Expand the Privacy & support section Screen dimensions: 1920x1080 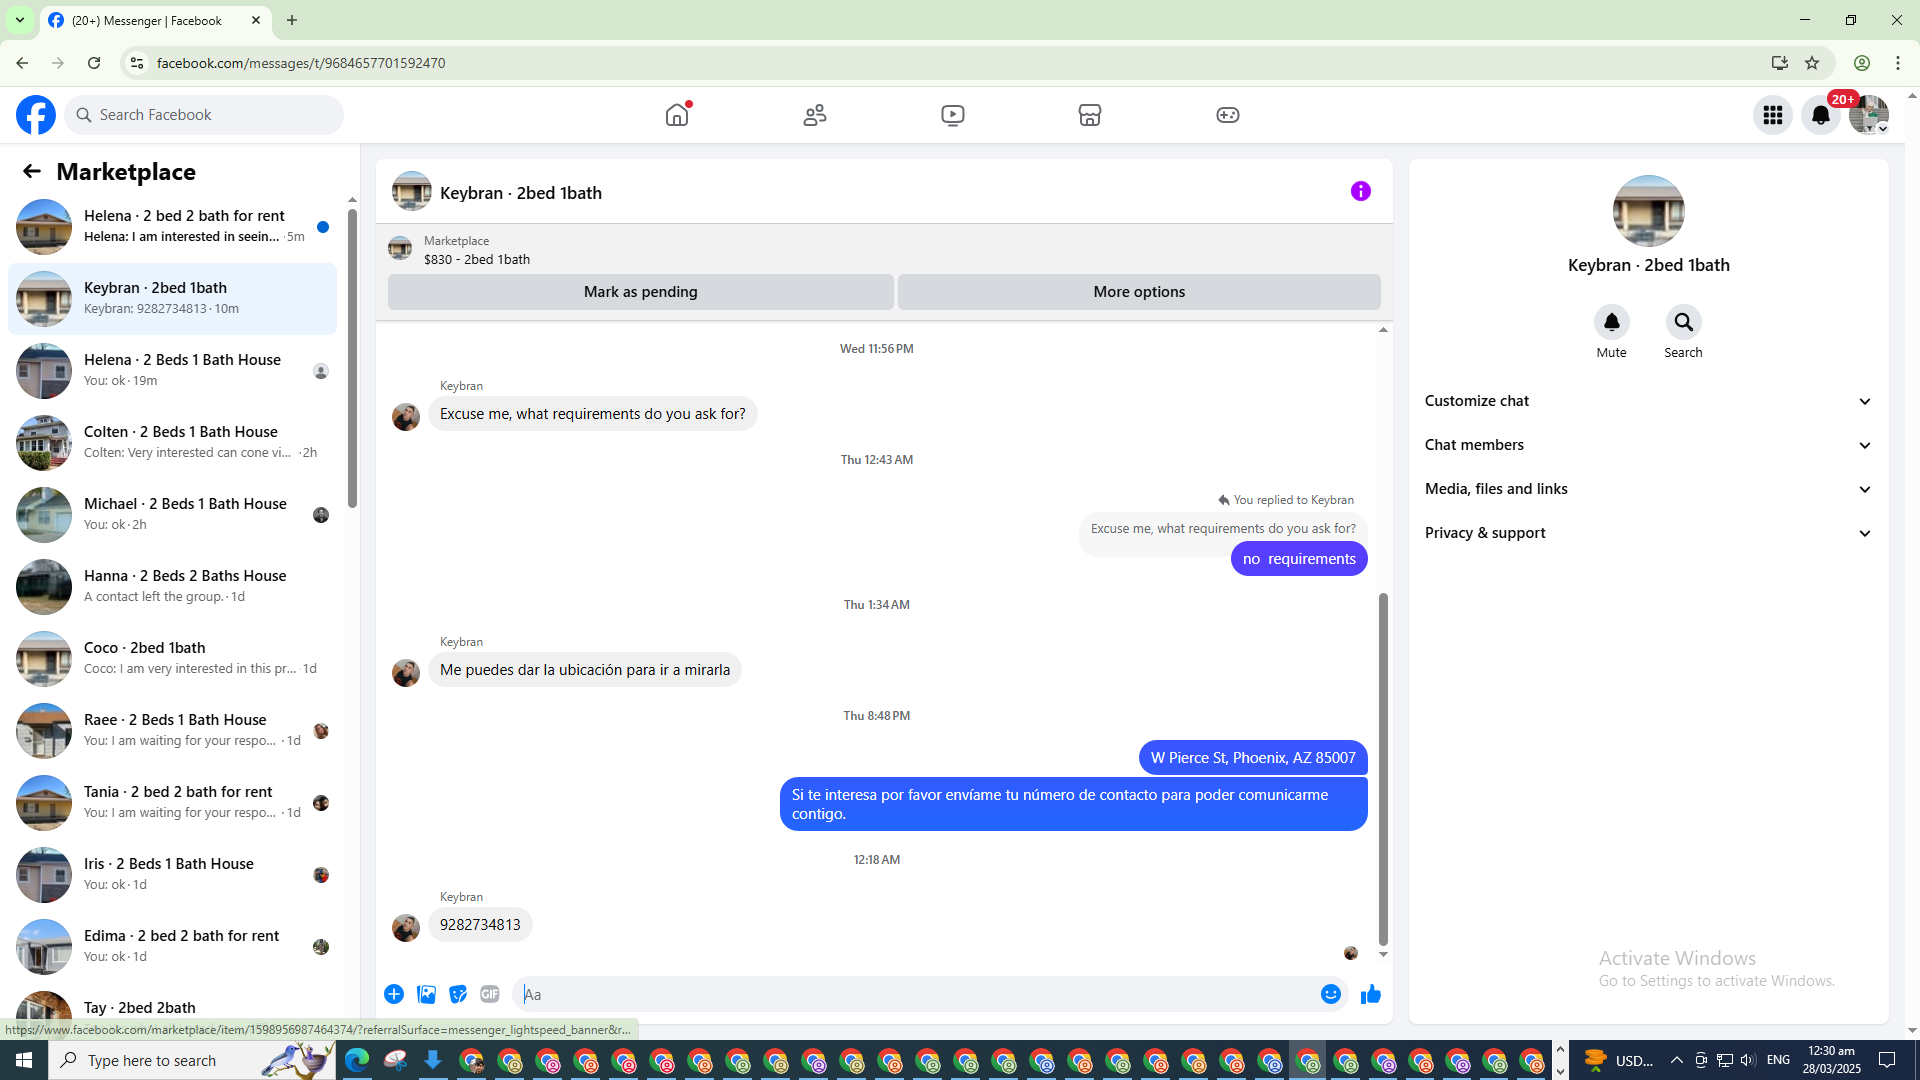coord(1648,533)
